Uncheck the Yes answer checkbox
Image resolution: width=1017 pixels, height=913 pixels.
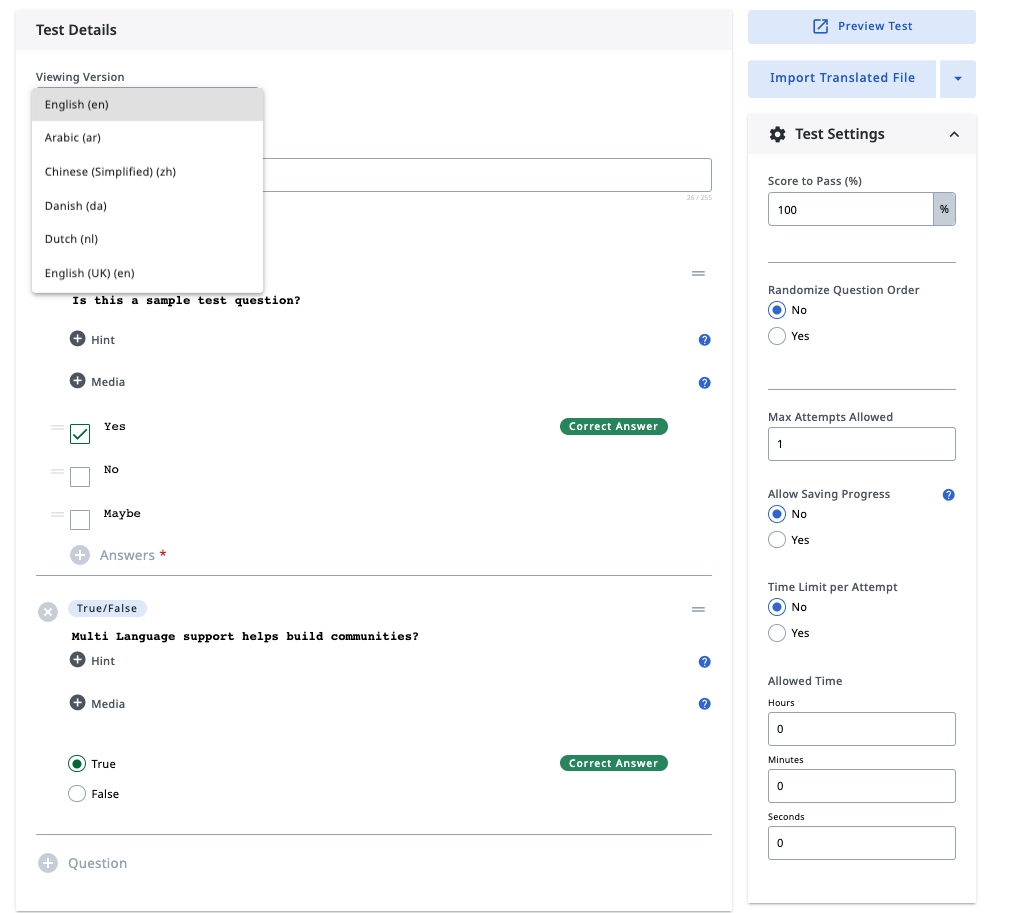[x=80, y=434]
